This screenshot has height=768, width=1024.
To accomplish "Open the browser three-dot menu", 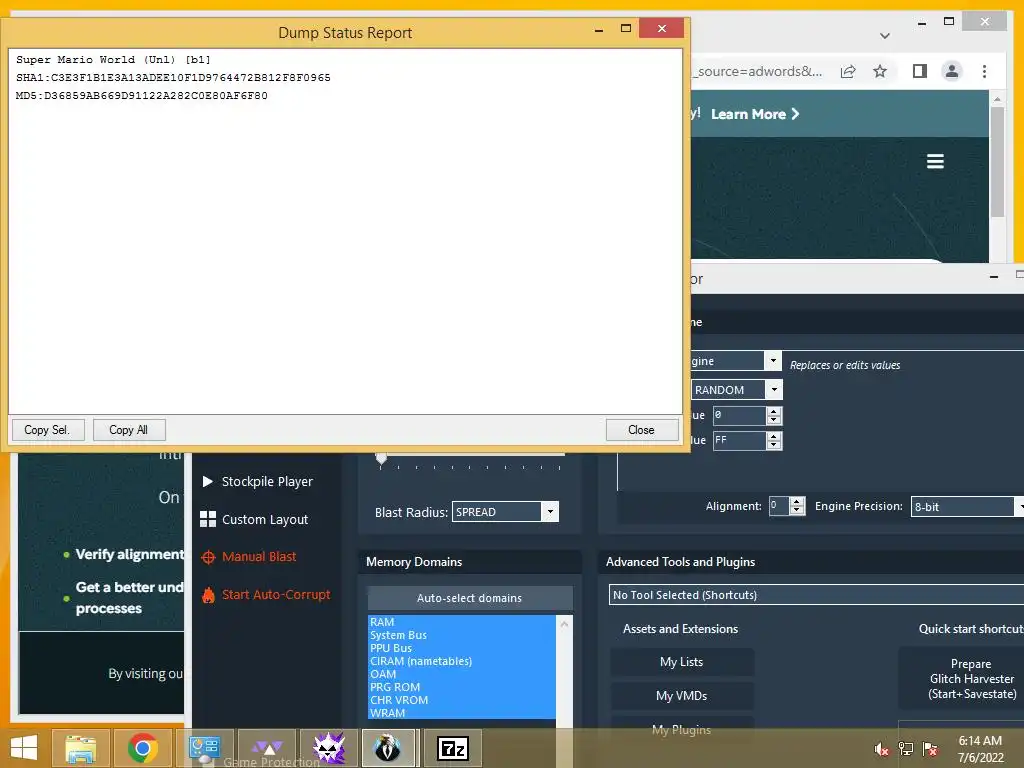I will [984, 71].
